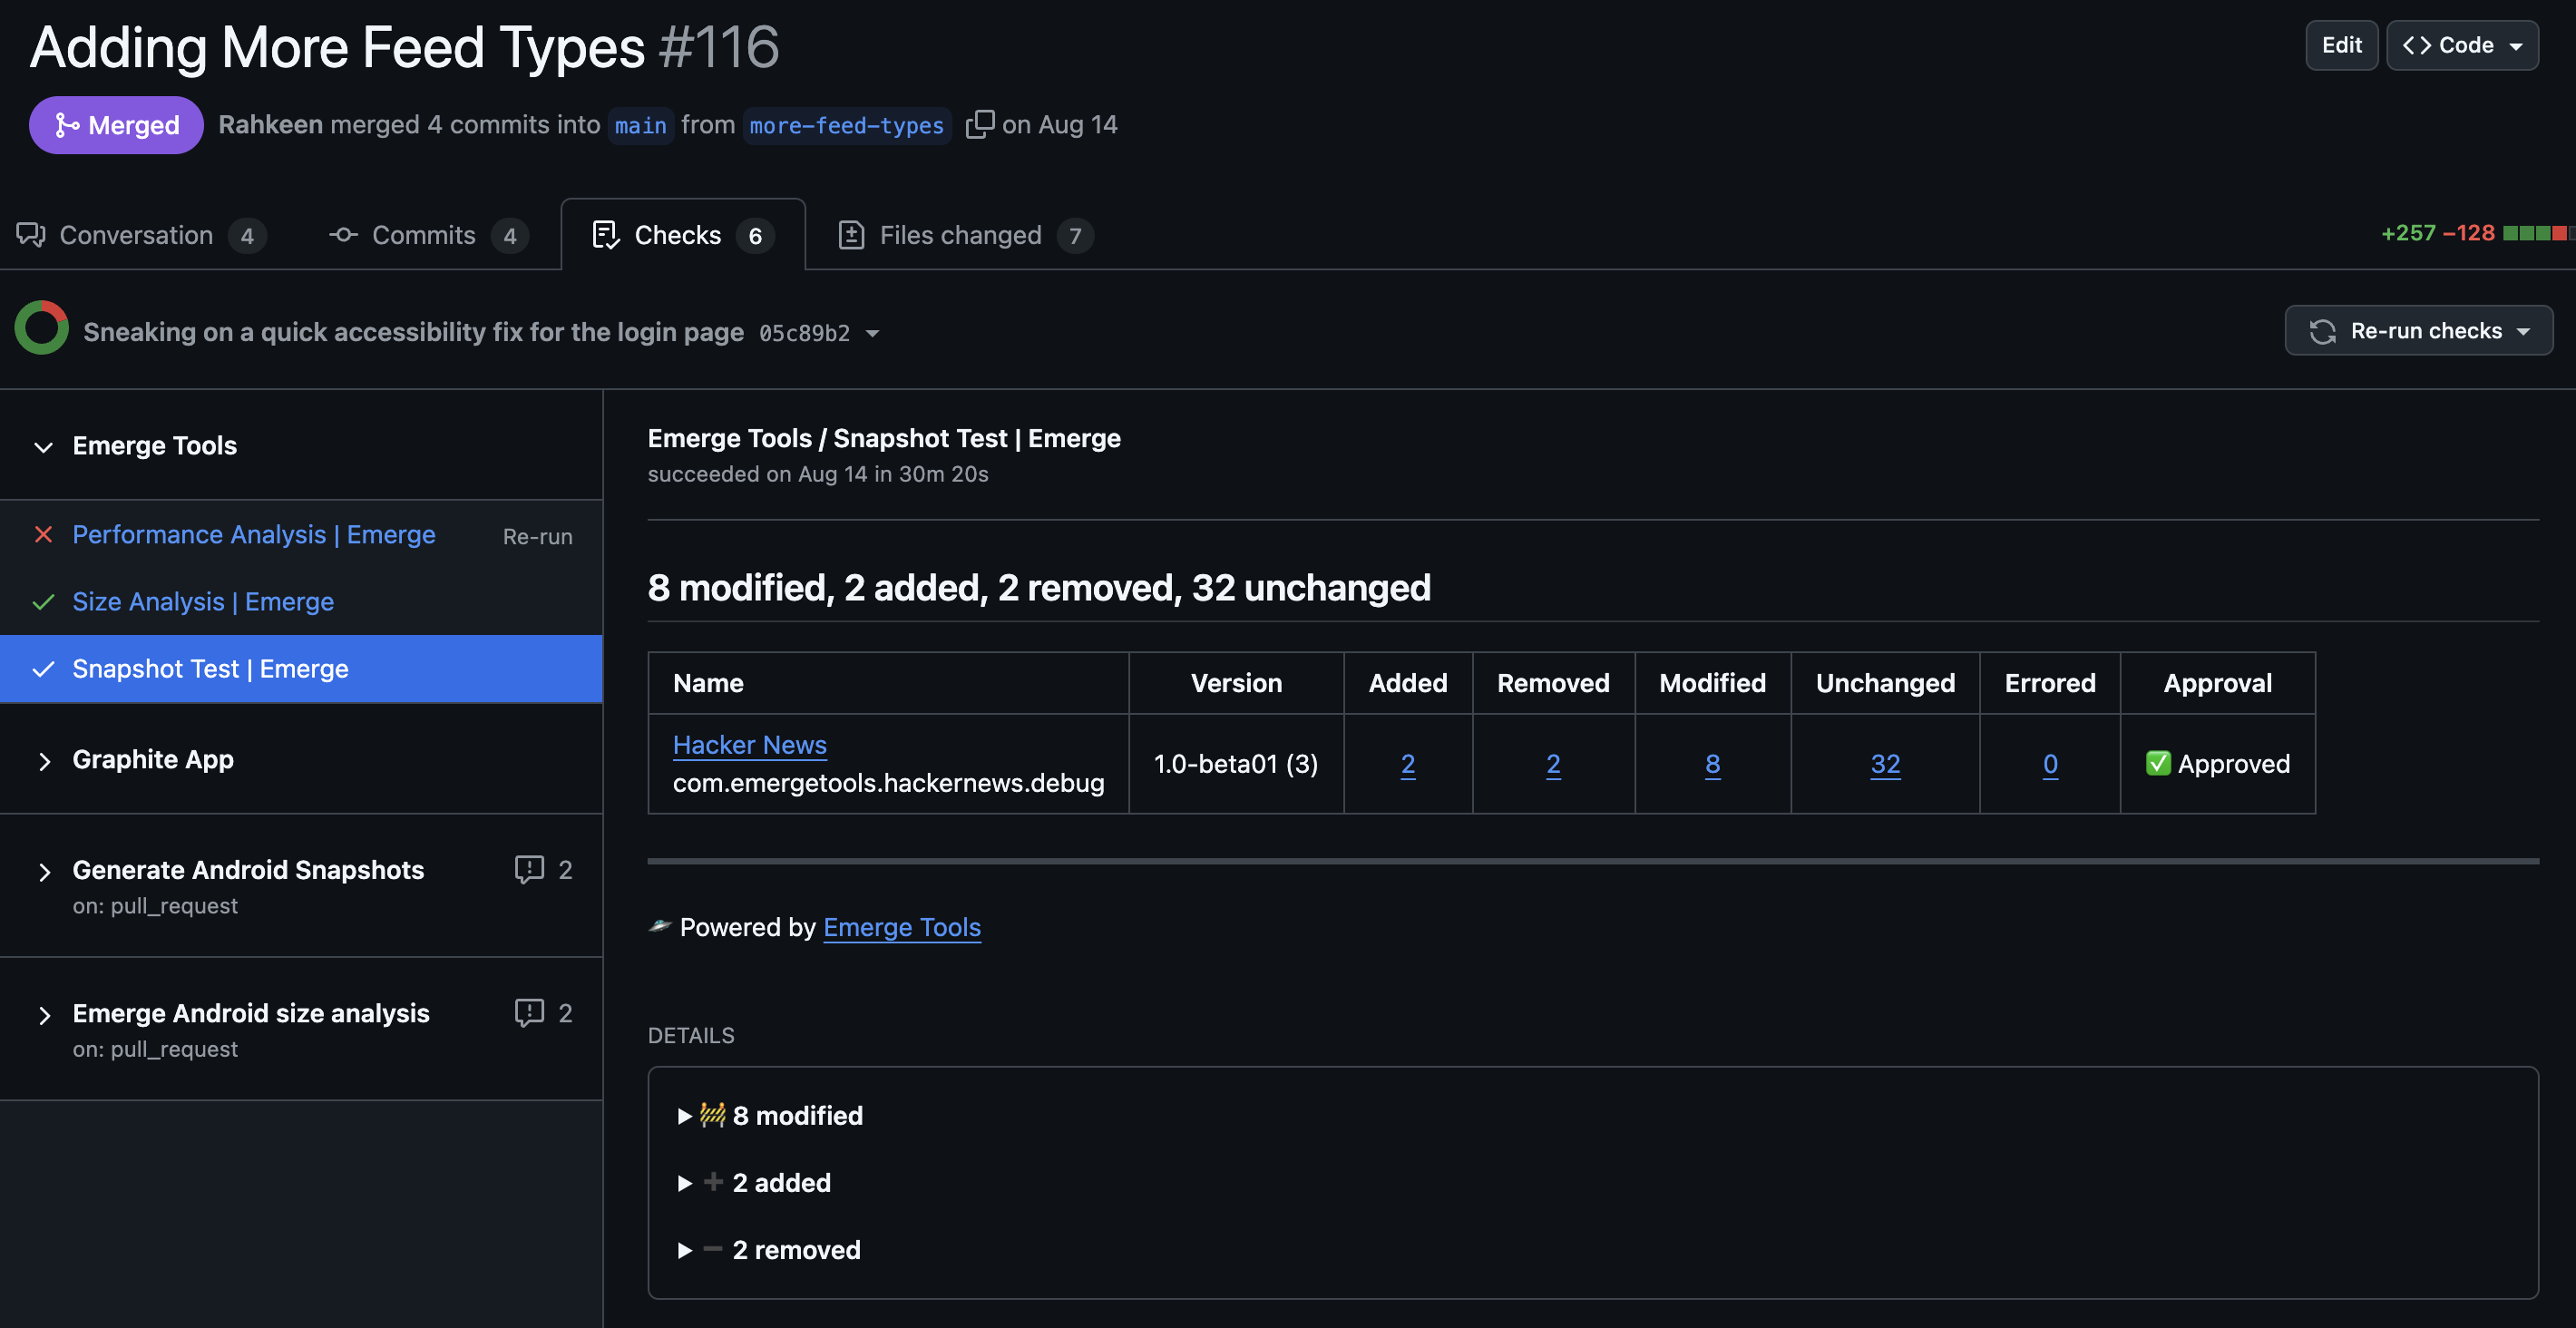Click the green check beside Size Analysis
The width and height of the screenshot is (2576, 1328).
point(43,602)
